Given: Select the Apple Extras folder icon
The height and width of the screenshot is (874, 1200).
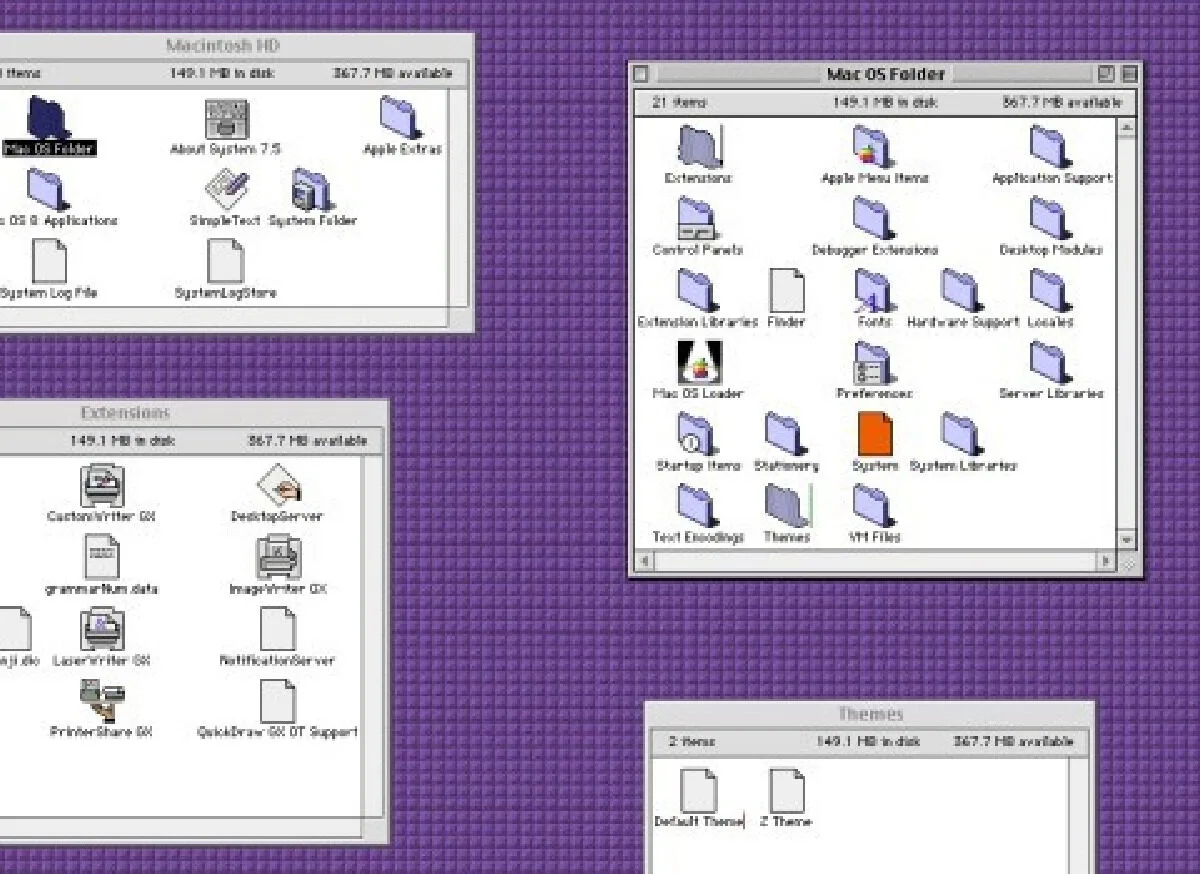Looking at the screenshot, I should tap(401, 118).
